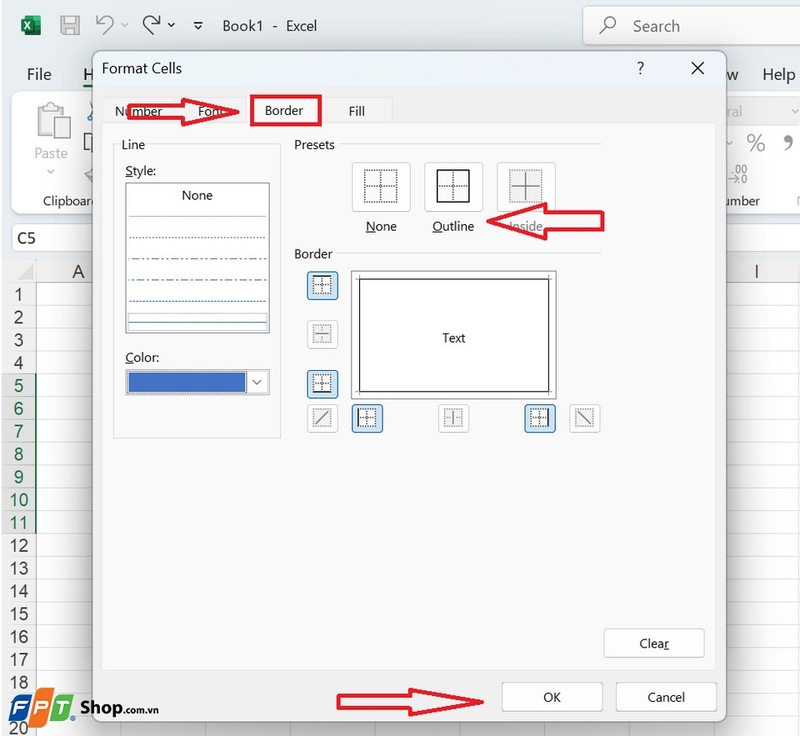
Task: Select row 1 header
Action: tap(19, 294)
